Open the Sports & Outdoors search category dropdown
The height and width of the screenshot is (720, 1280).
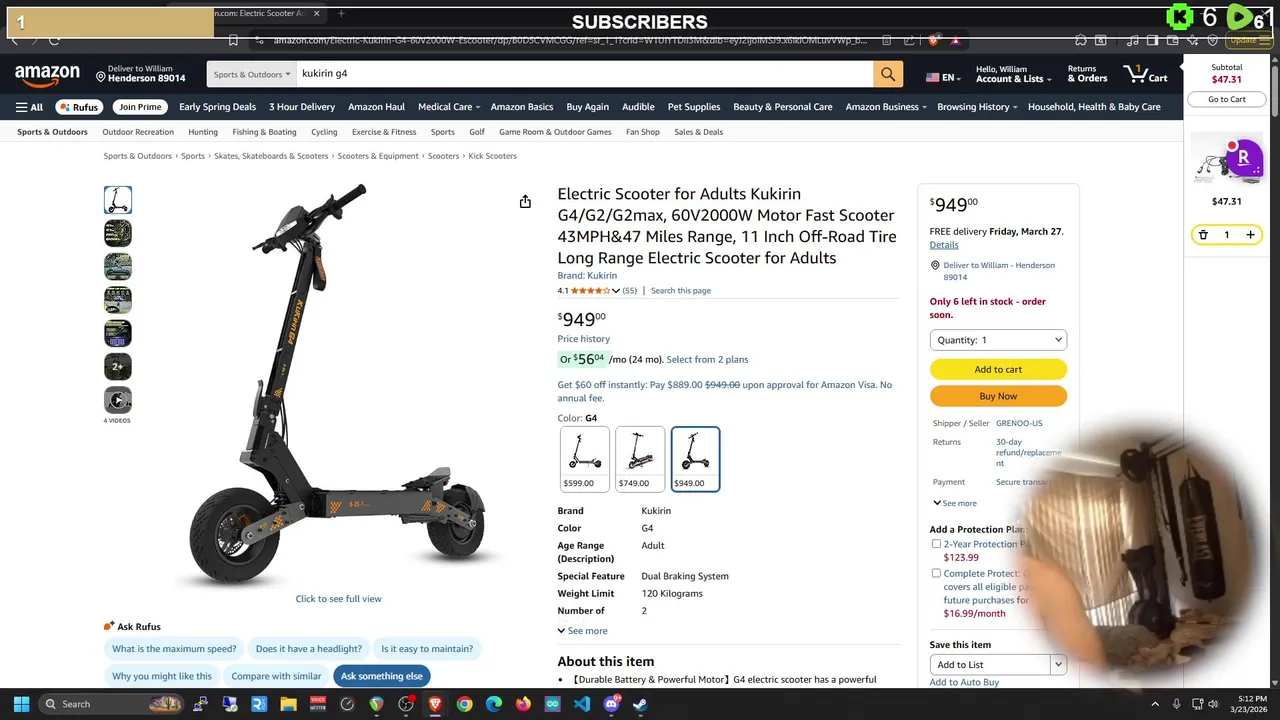(252, 74)
